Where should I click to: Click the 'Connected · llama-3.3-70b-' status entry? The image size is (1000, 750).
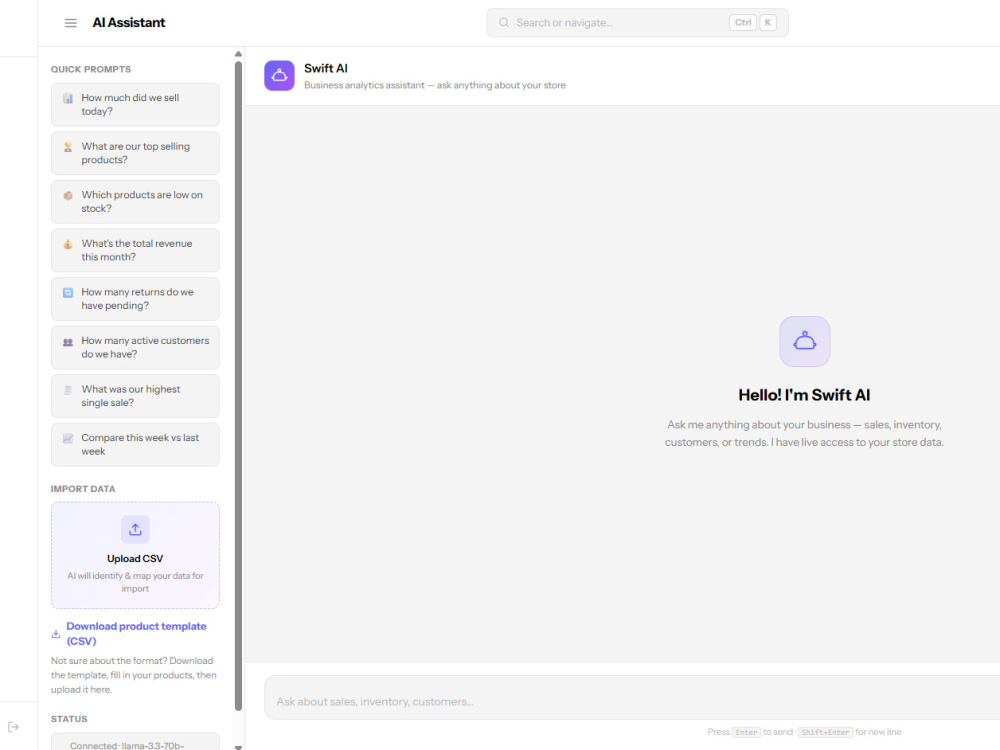135,743
